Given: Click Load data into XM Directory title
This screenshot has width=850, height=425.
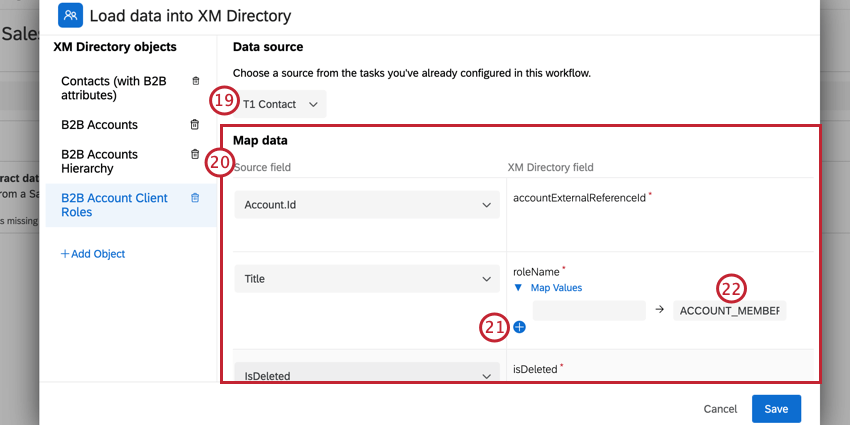Looking at the screenshot, I should (x=190, y=16).
